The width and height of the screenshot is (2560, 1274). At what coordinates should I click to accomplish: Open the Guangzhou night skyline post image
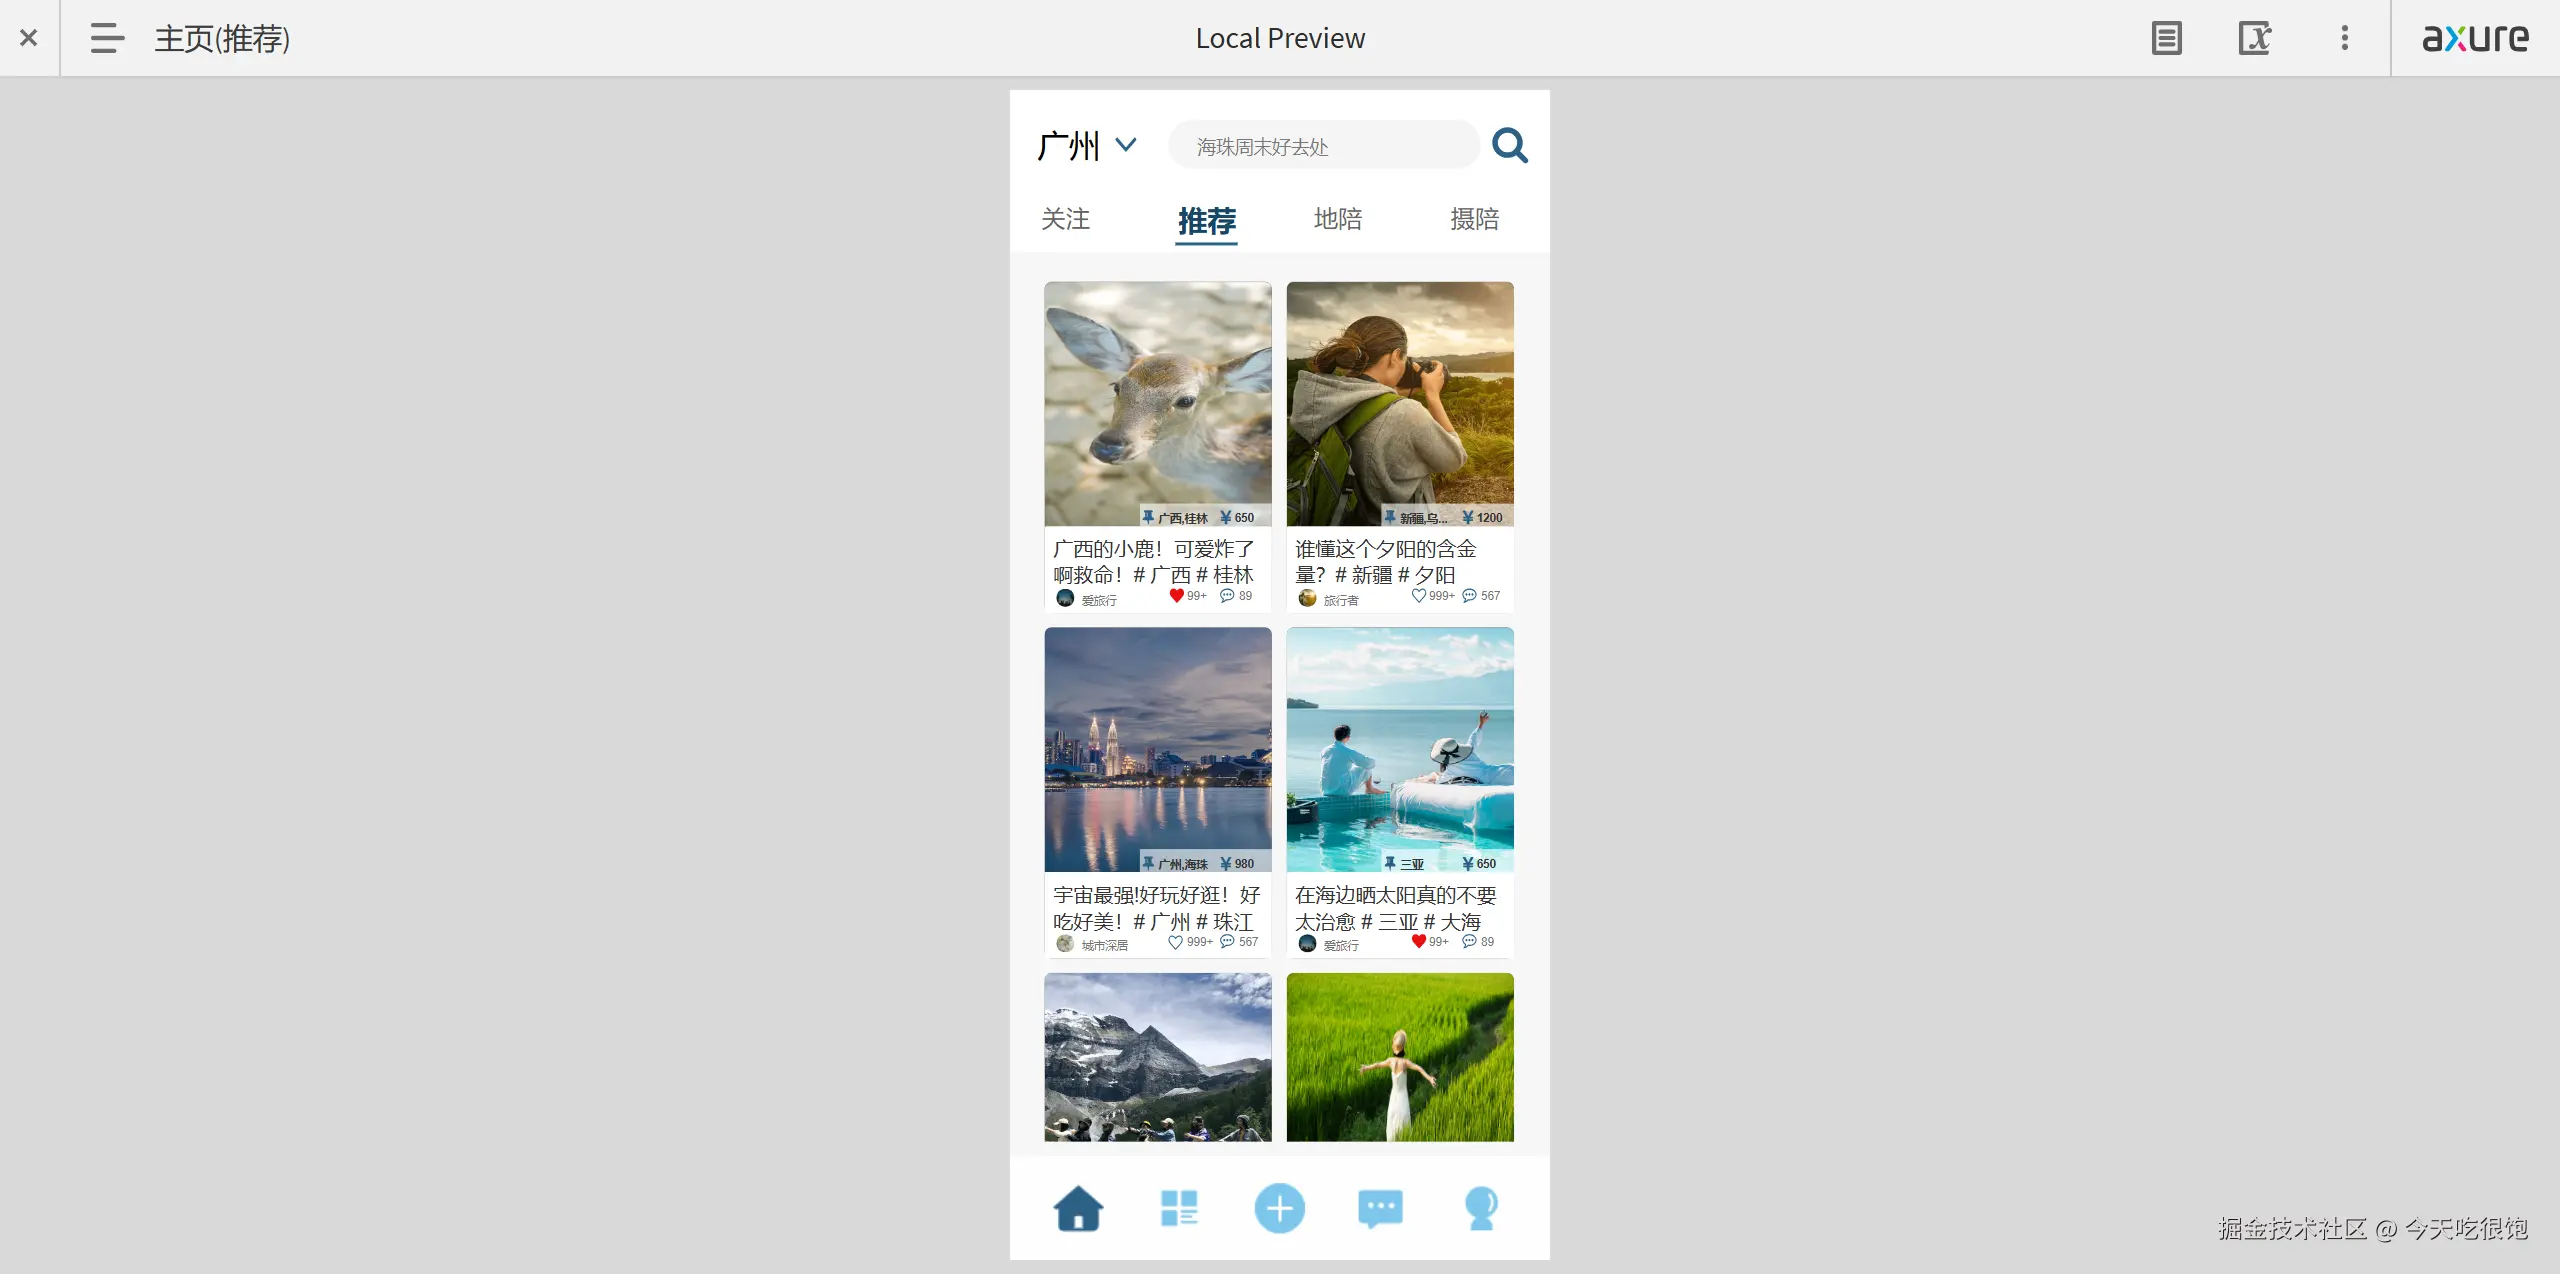coord(1158,749)
